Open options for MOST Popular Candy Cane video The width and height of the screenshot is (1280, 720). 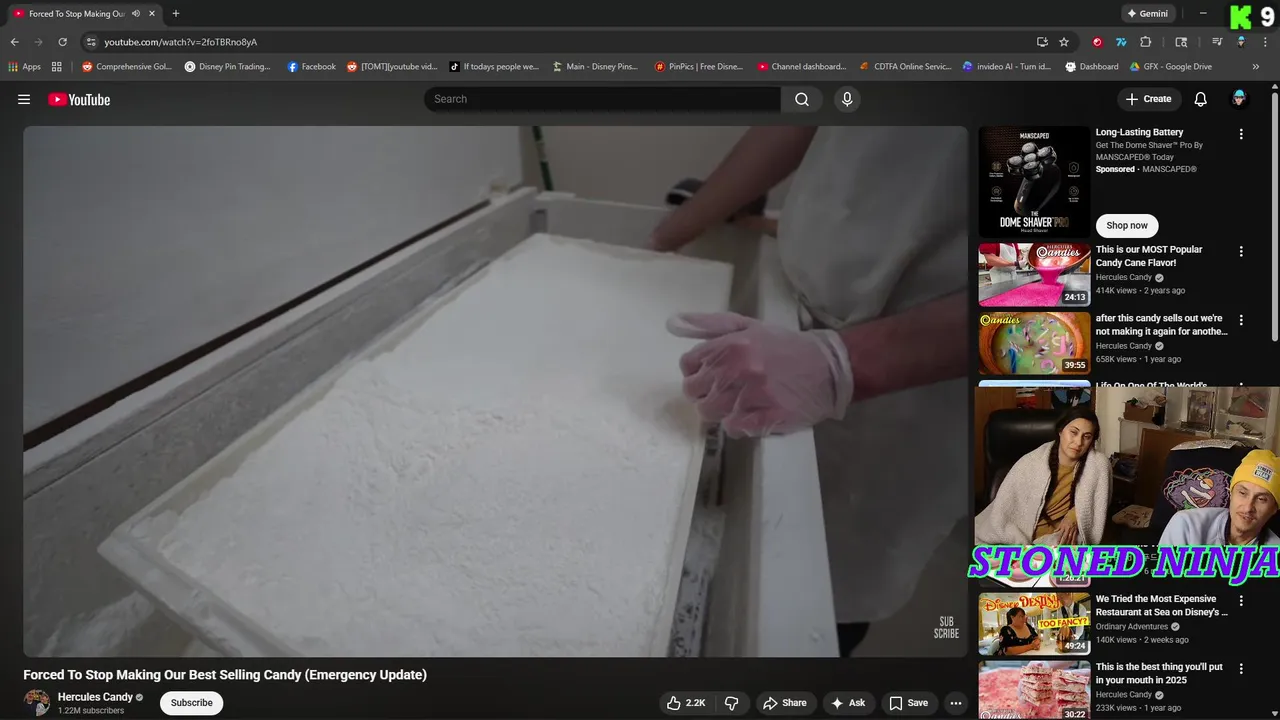[1241, 252]
